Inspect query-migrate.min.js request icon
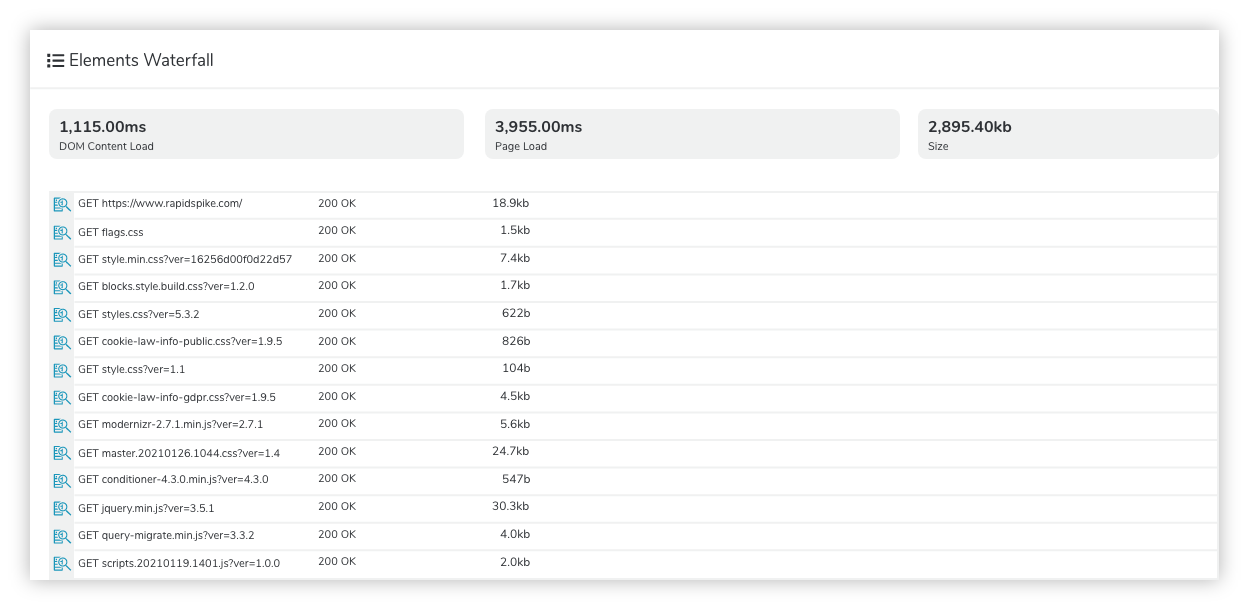 click(x=62, y=535)
